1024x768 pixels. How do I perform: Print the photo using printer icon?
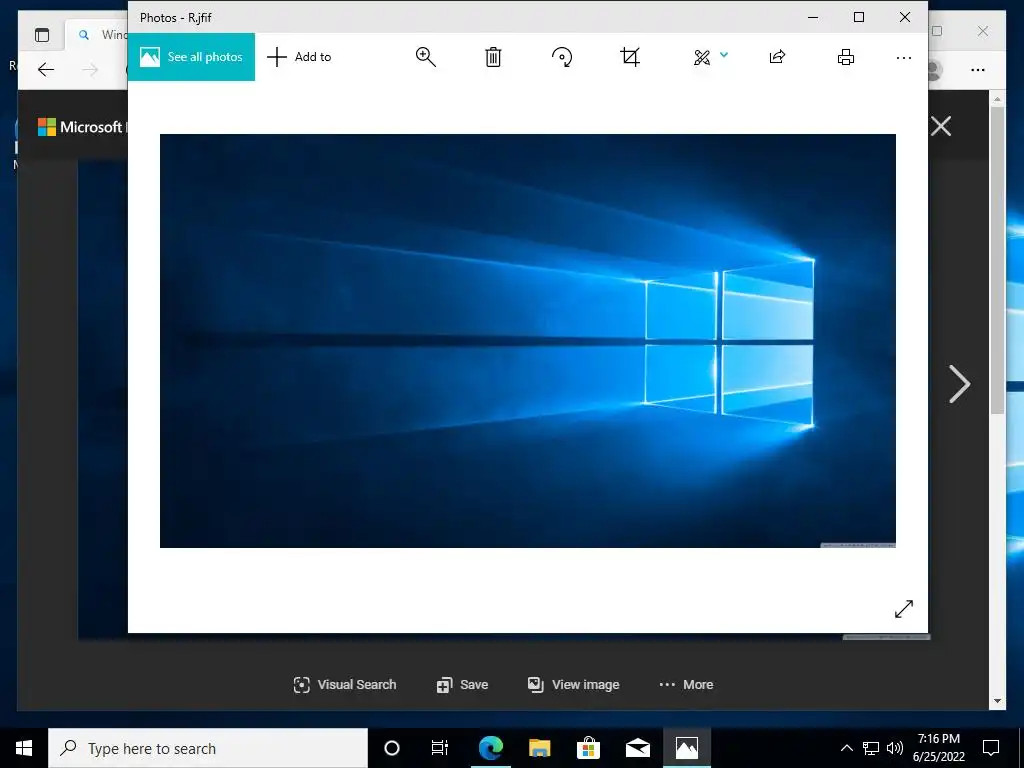(x=846, y=57)
